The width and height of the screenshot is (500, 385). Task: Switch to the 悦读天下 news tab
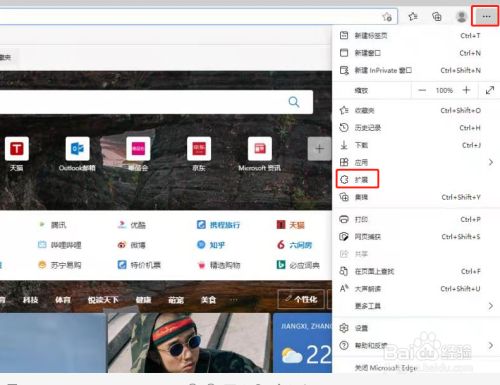pos(103,300)
